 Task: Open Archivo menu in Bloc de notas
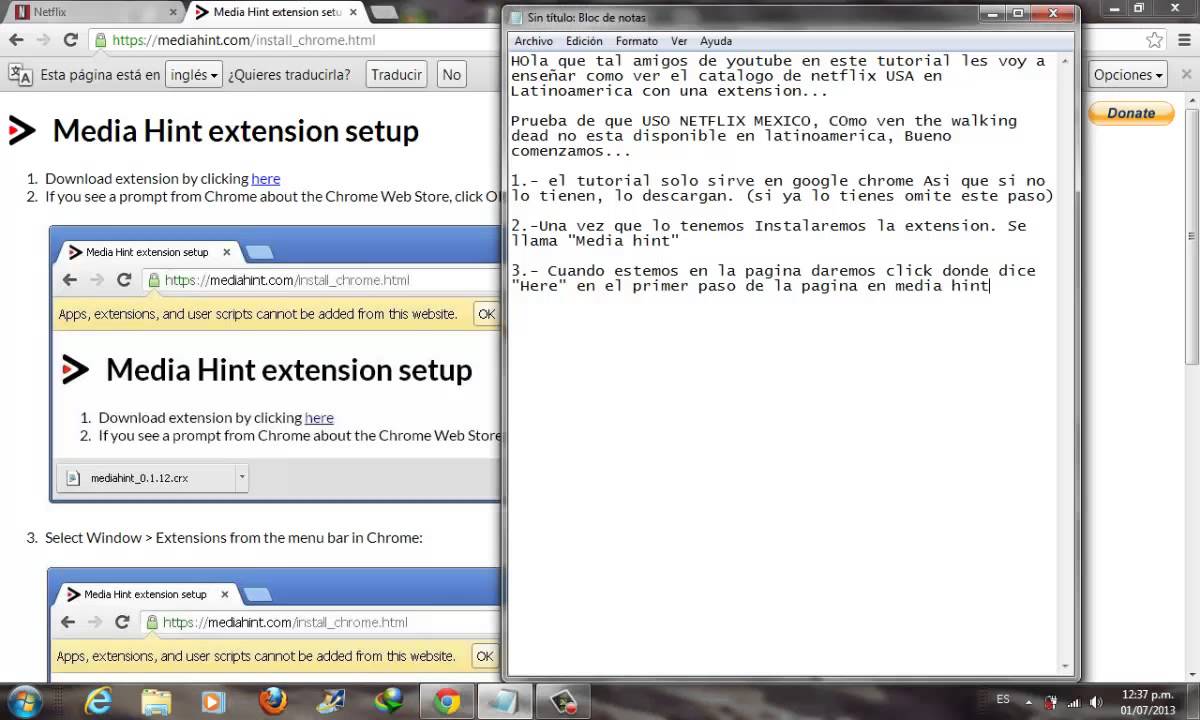coord(534,41)
